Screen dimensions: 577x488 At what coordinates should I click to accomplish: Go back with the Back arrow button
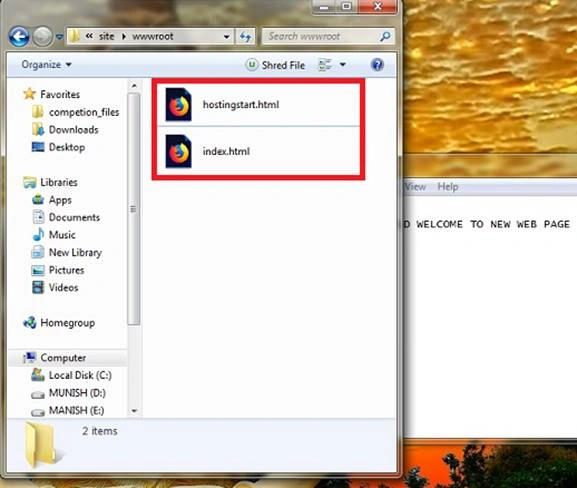[19, 36]
